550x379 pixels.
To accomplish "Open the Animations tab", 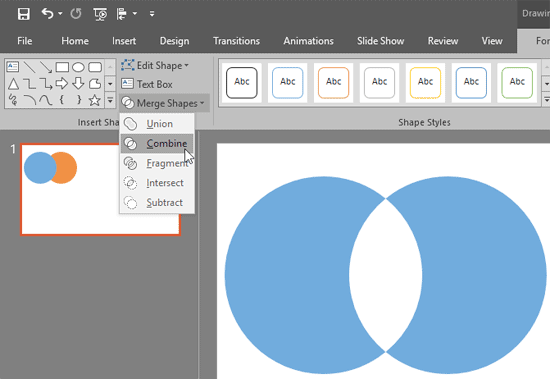I will (x=308, y=41).
